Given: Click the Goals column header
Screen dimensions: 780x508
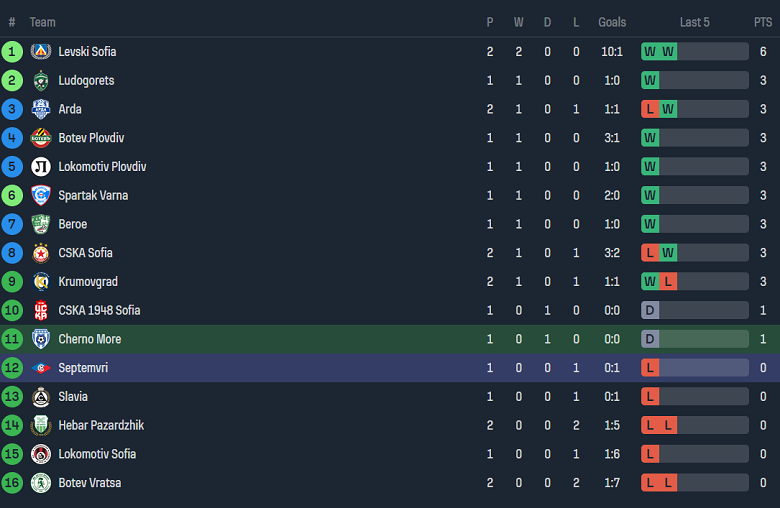Looking at the screenshot, I should tap(612, 22).
